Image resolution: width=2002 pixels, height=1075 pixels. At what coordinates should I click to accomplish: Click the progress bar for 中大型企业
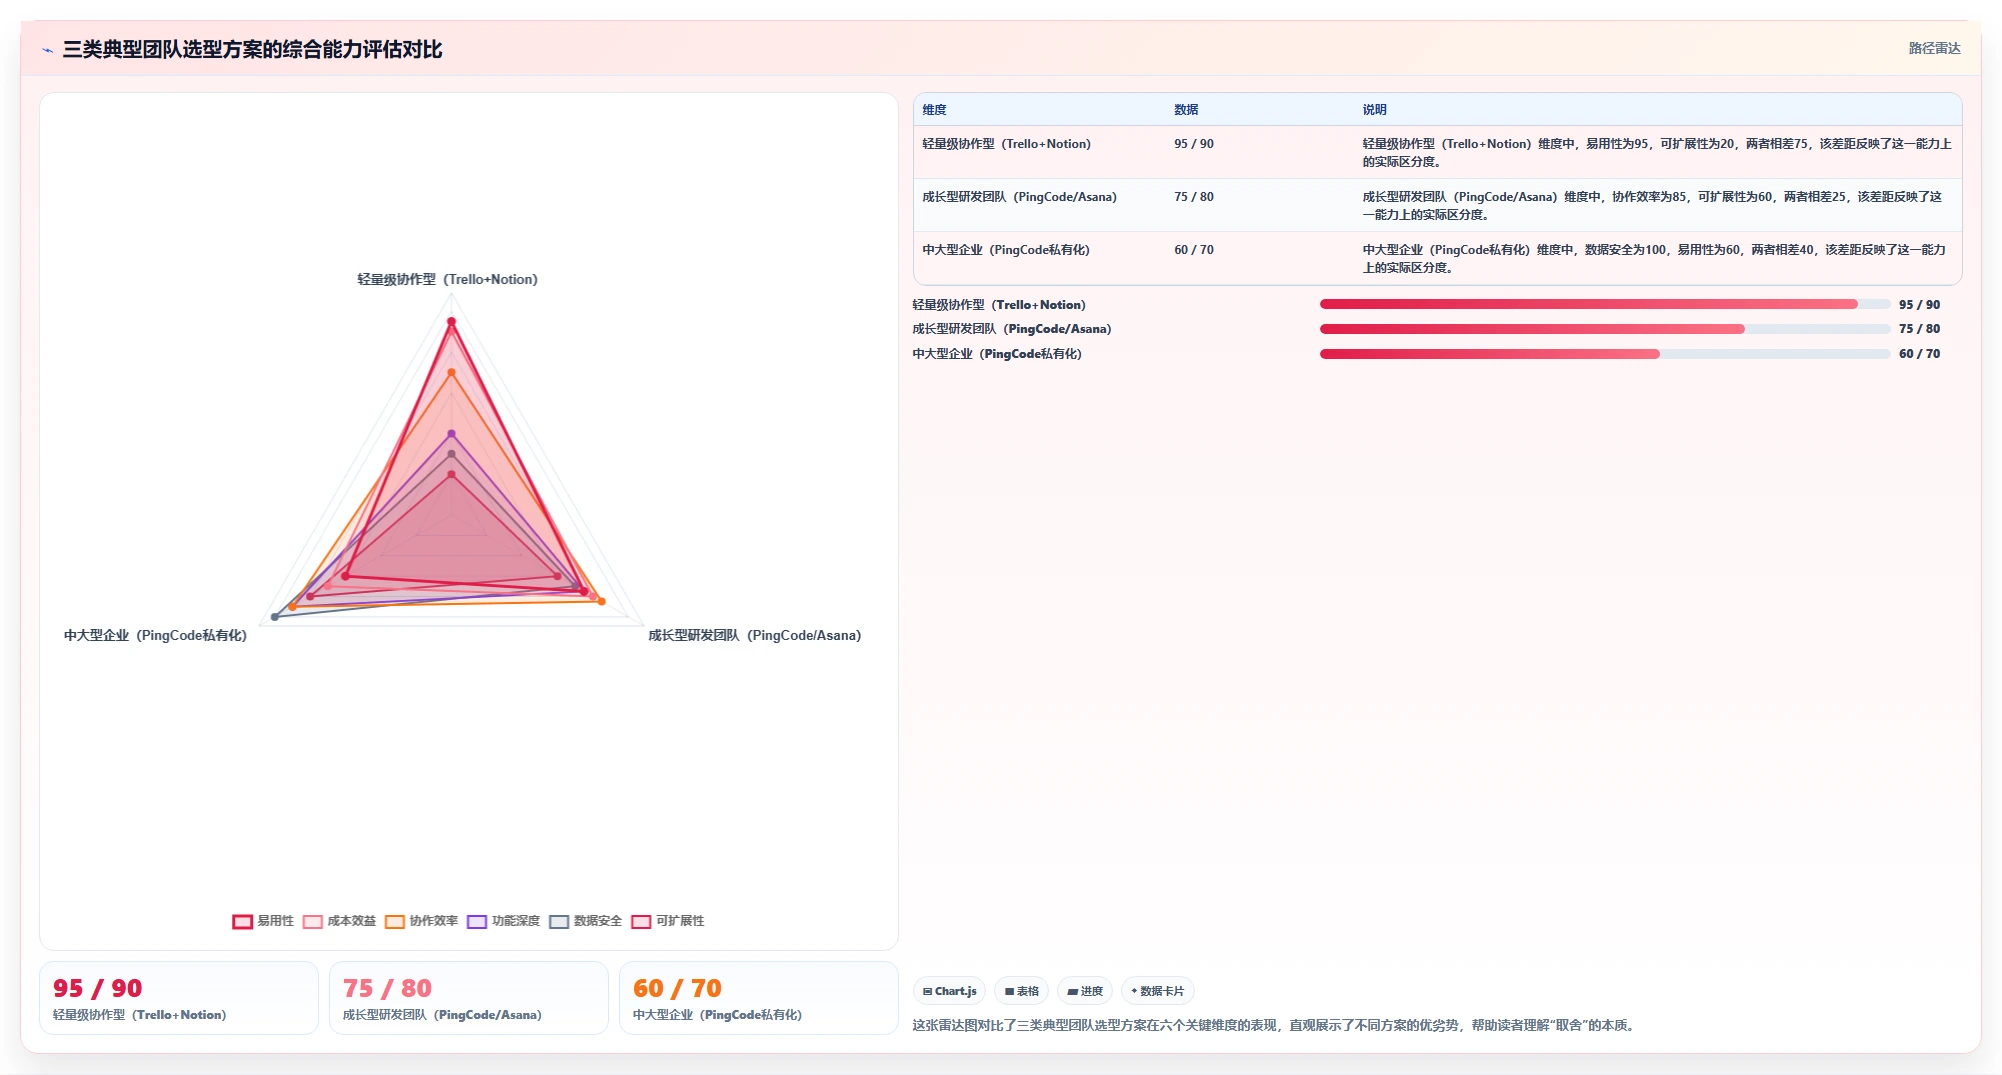pos(1604,354)
